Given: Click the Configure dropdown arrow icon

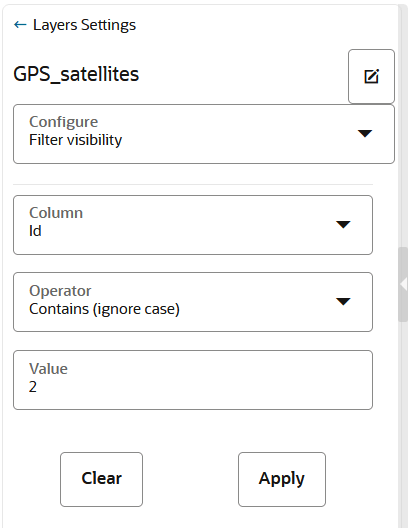Looking at the screenshot, I should [x=365, y=134].
